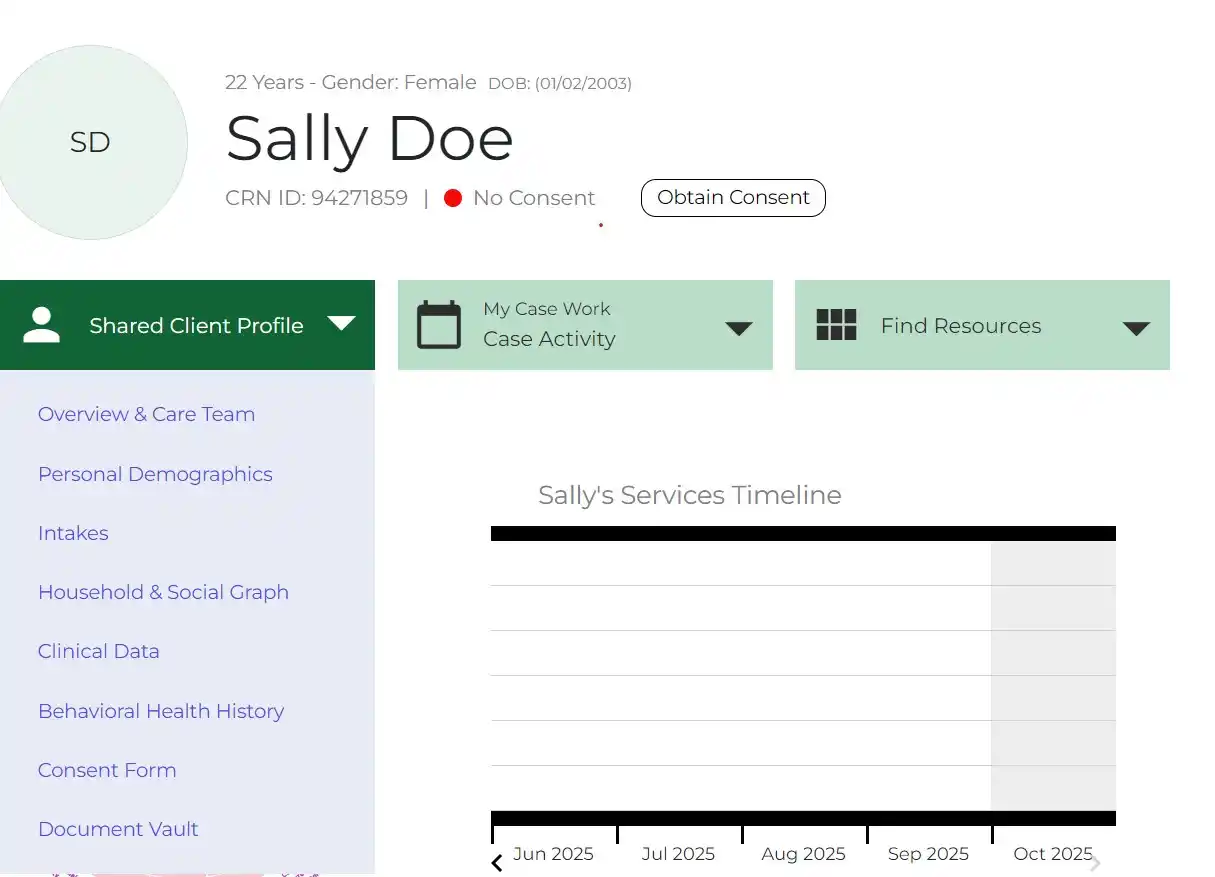
Task: Click the grid icon beside Find Resources
Action: pos(836,325)
